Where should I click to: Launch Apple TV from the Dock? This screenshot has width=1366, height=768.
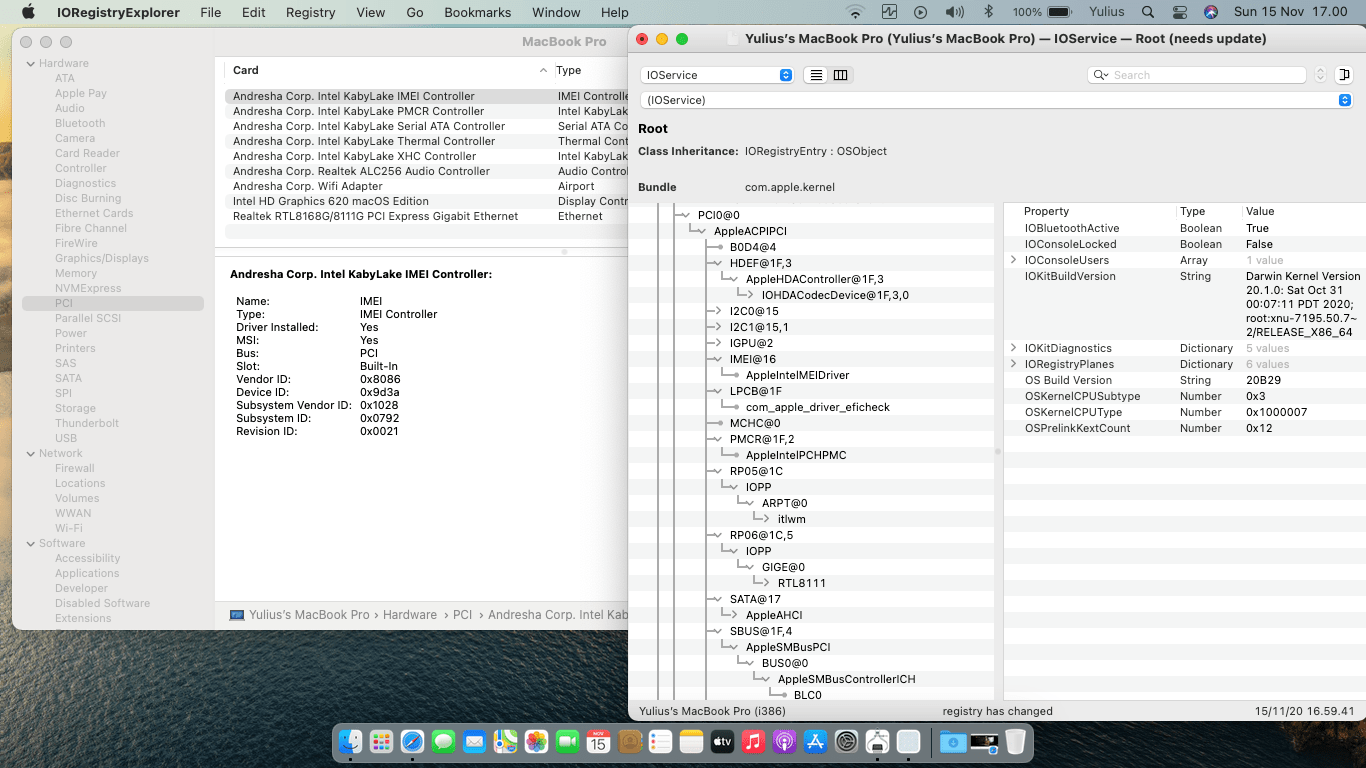pos(722,741)
